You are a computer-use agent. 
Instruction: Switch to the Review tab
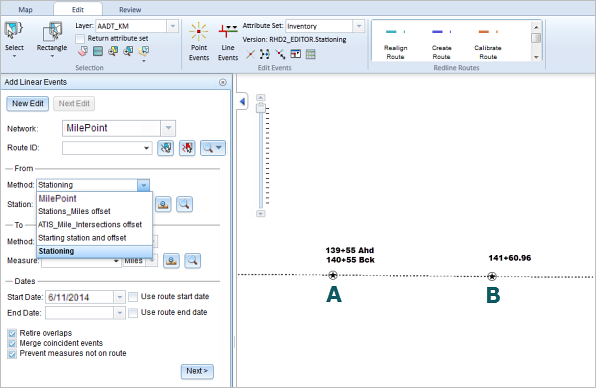click(x=130, y=10)
